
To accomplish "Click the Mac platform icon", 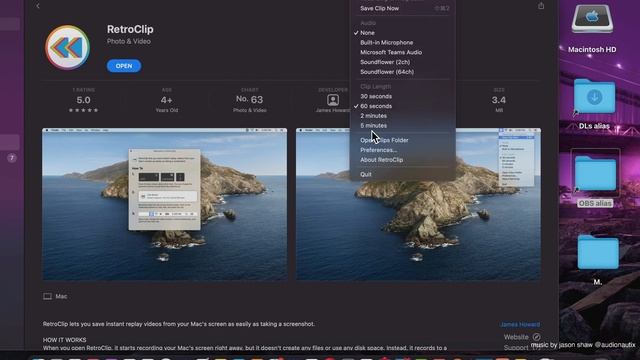I will [x=47, y=296].
